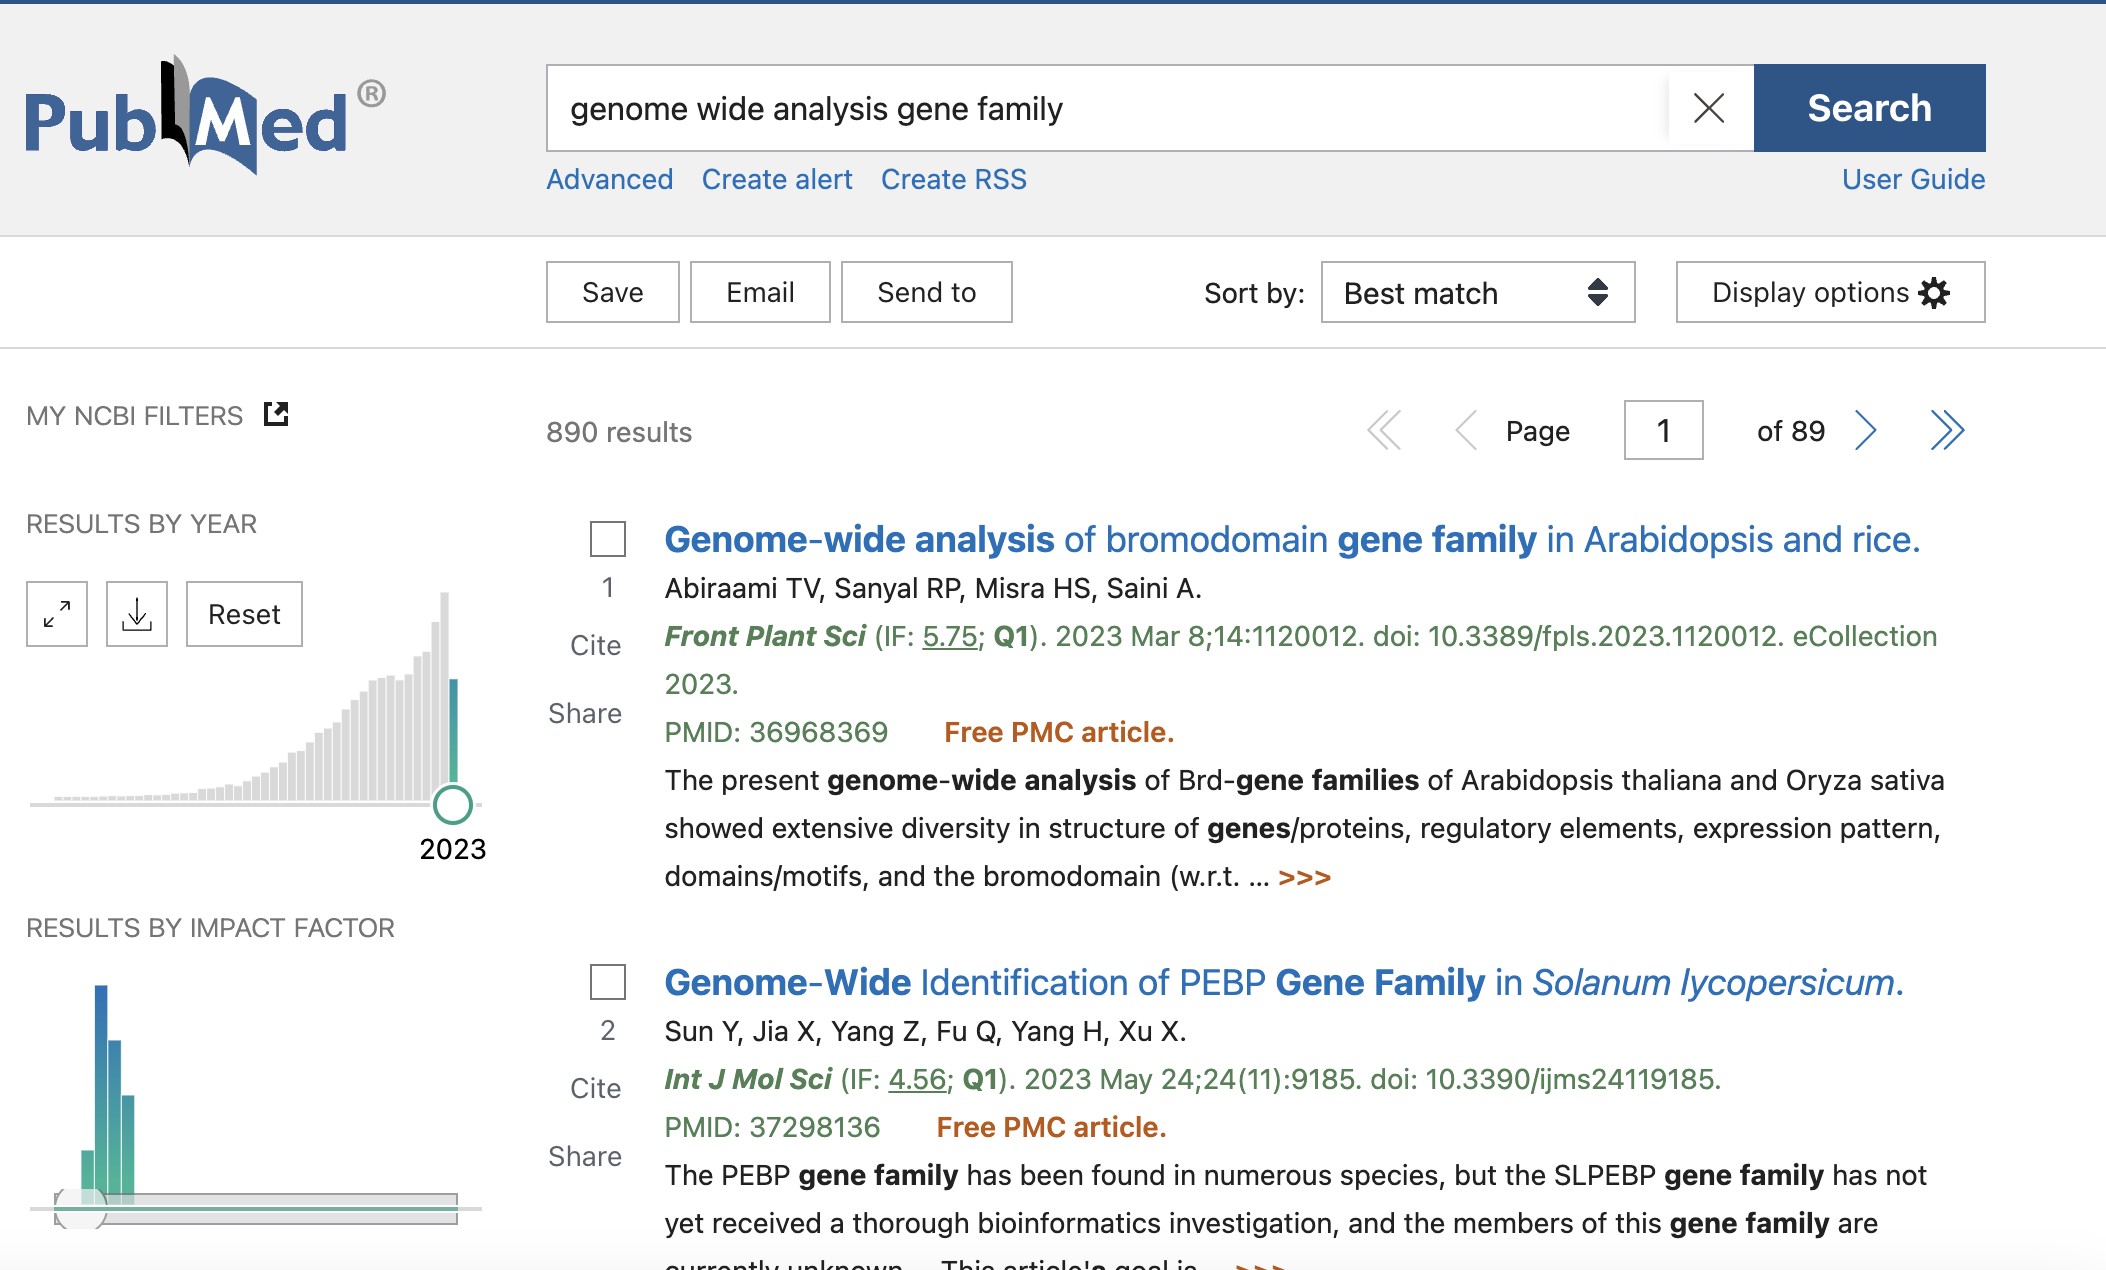Clear the search box with the X icon

pos(1709,108)
